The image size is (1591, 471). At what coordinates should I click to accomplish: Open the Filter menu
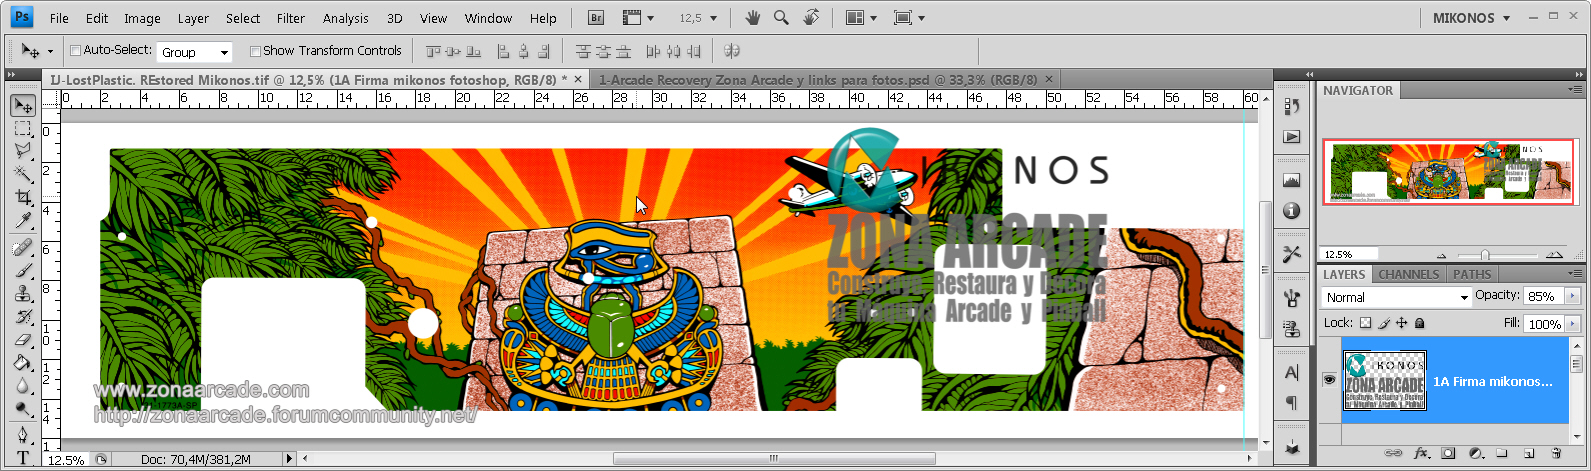click(291, 18)
